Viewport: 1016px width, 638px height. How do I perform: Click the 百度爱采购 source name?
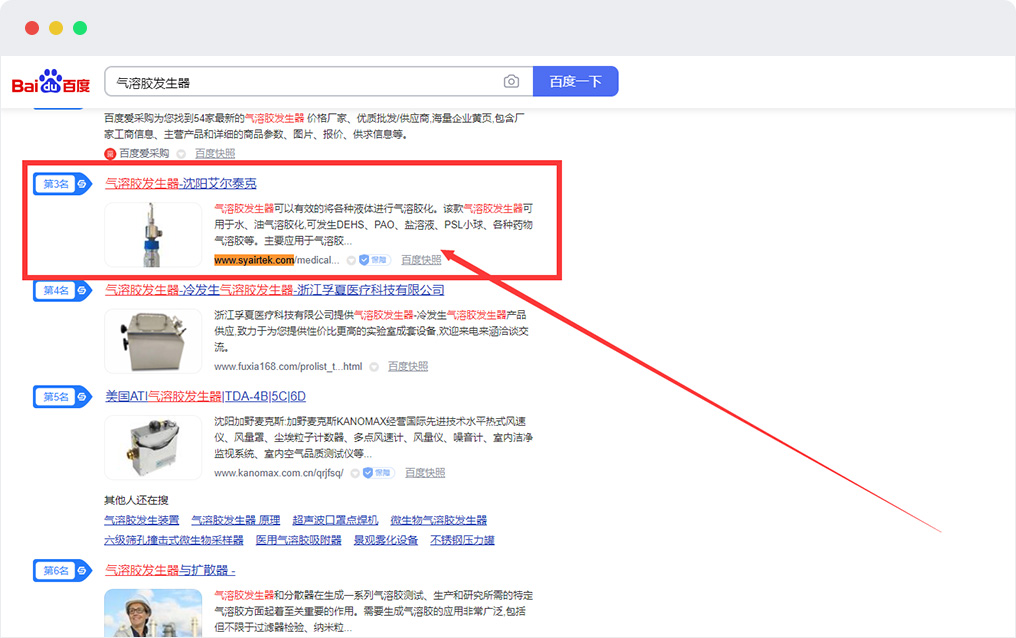click(144, 154)
